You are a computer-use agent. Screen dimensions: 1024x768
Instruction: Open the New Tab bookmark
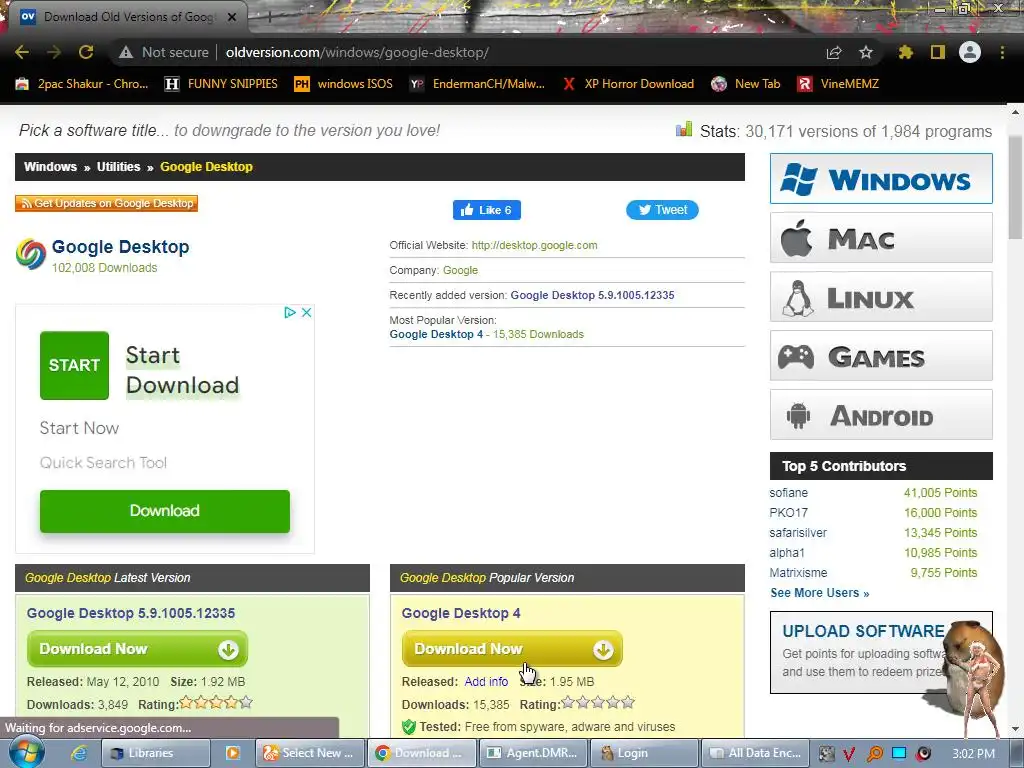coord(746,84)
